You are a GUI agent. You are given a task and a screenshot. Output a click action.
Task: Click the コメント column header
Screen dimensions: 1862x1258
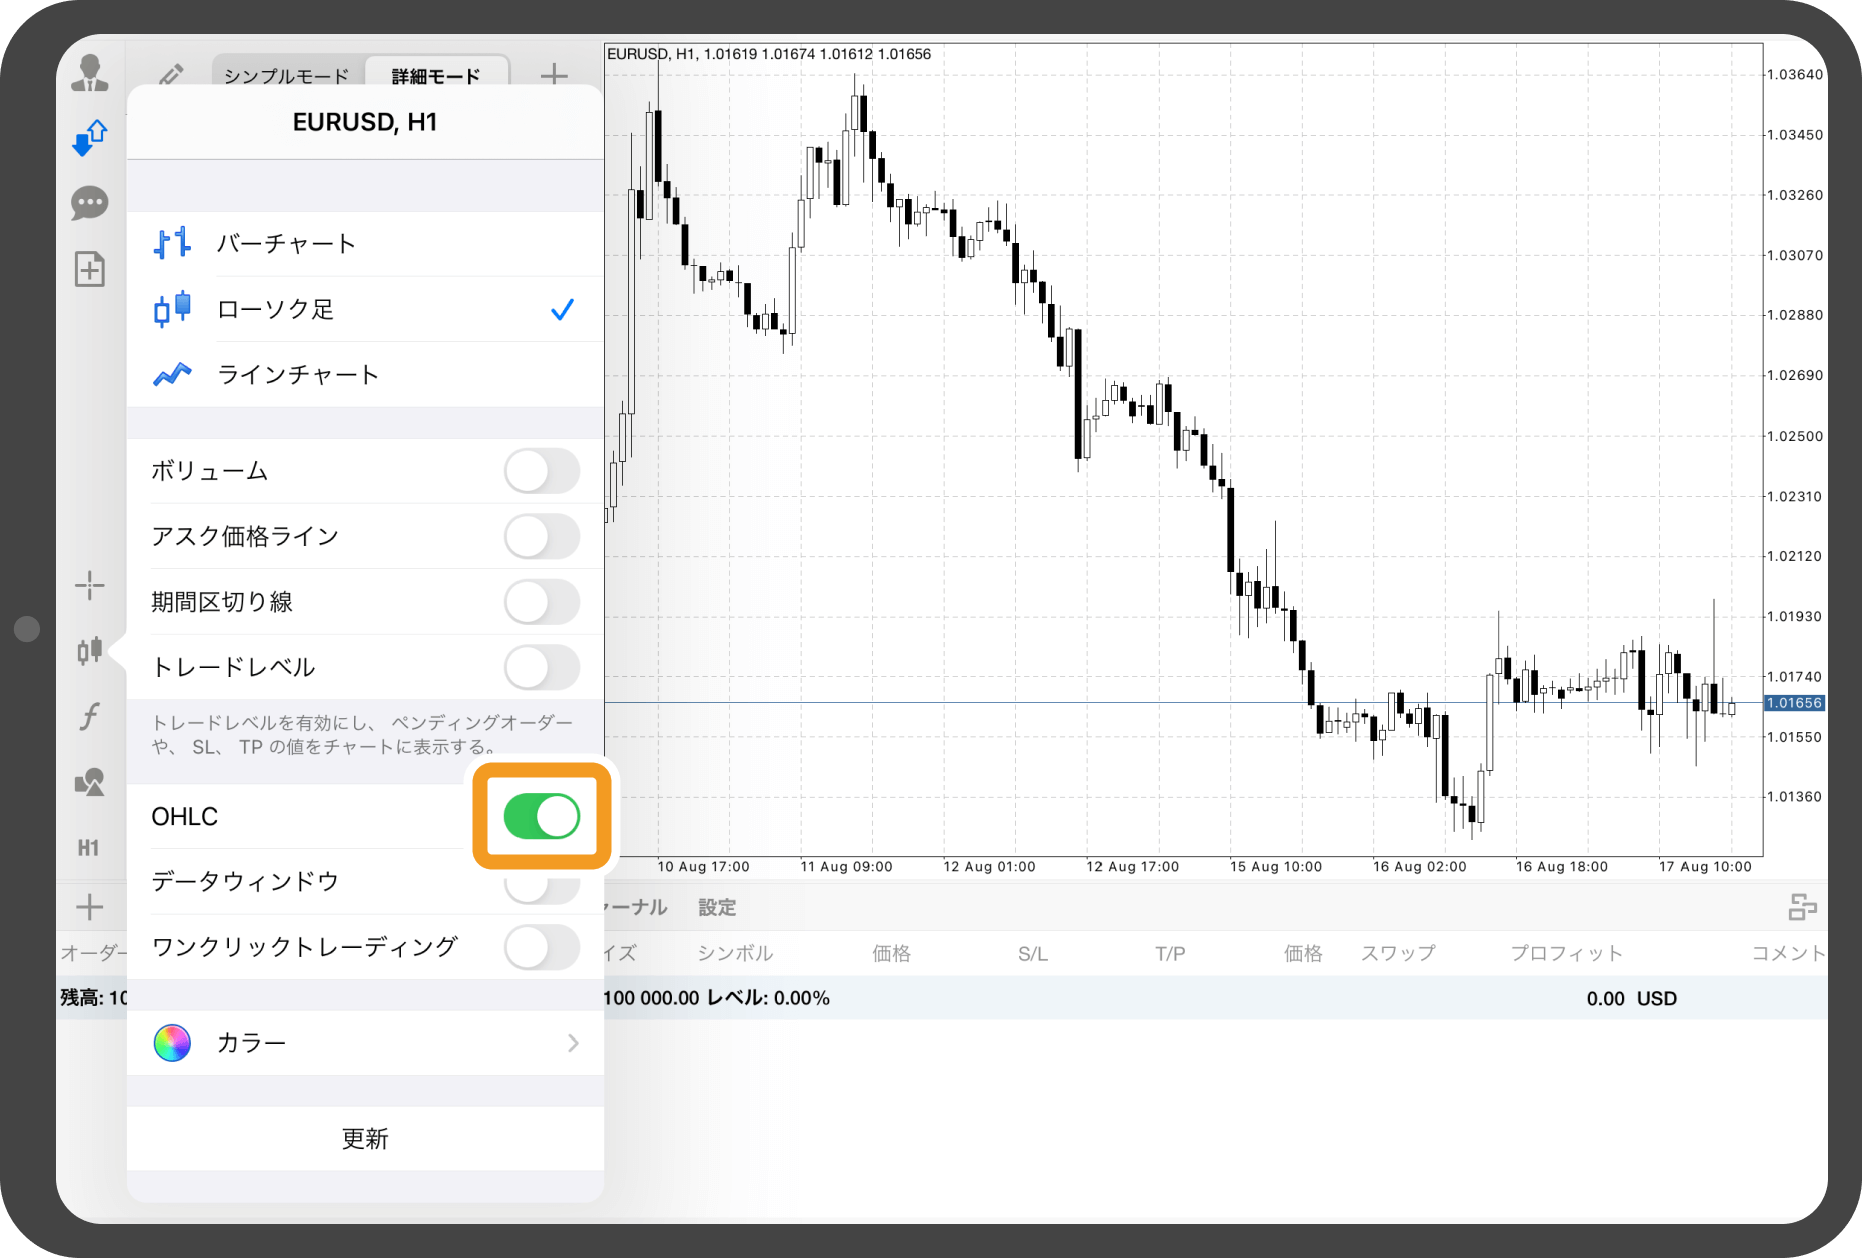coord(1789,953)
